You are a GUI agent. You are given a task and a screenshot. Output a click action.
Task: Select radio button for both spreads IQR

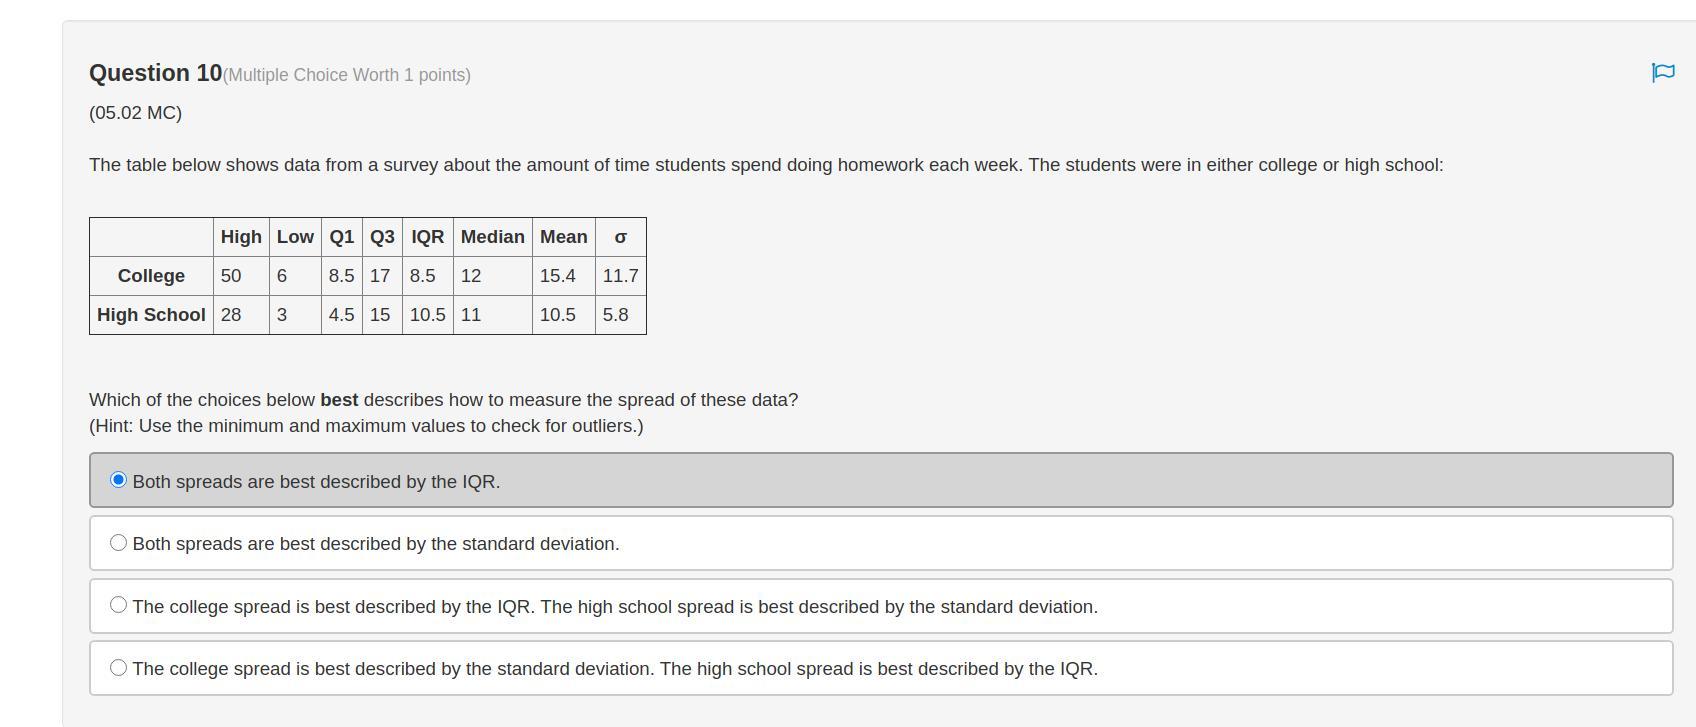(x=118, y=480)
